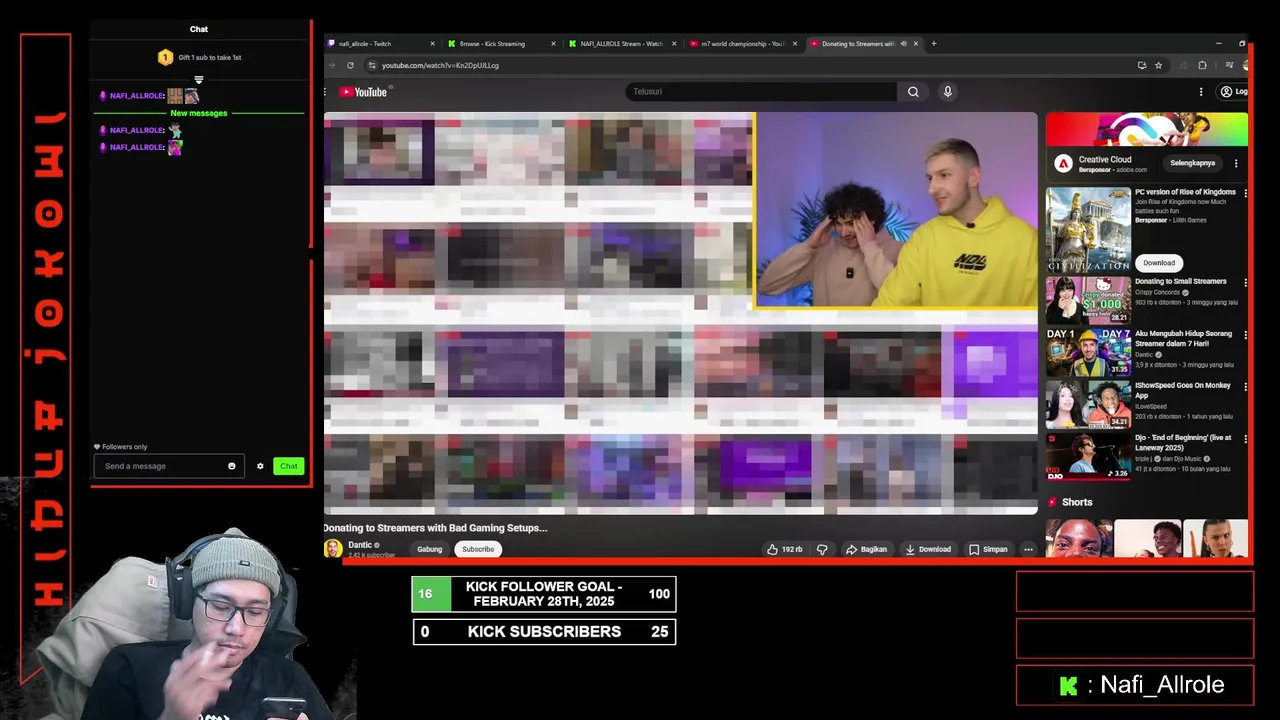The height and width of the screenshot is (720, 1280).
Task: Open chat settings gear icon
Action: click(260, 466)
